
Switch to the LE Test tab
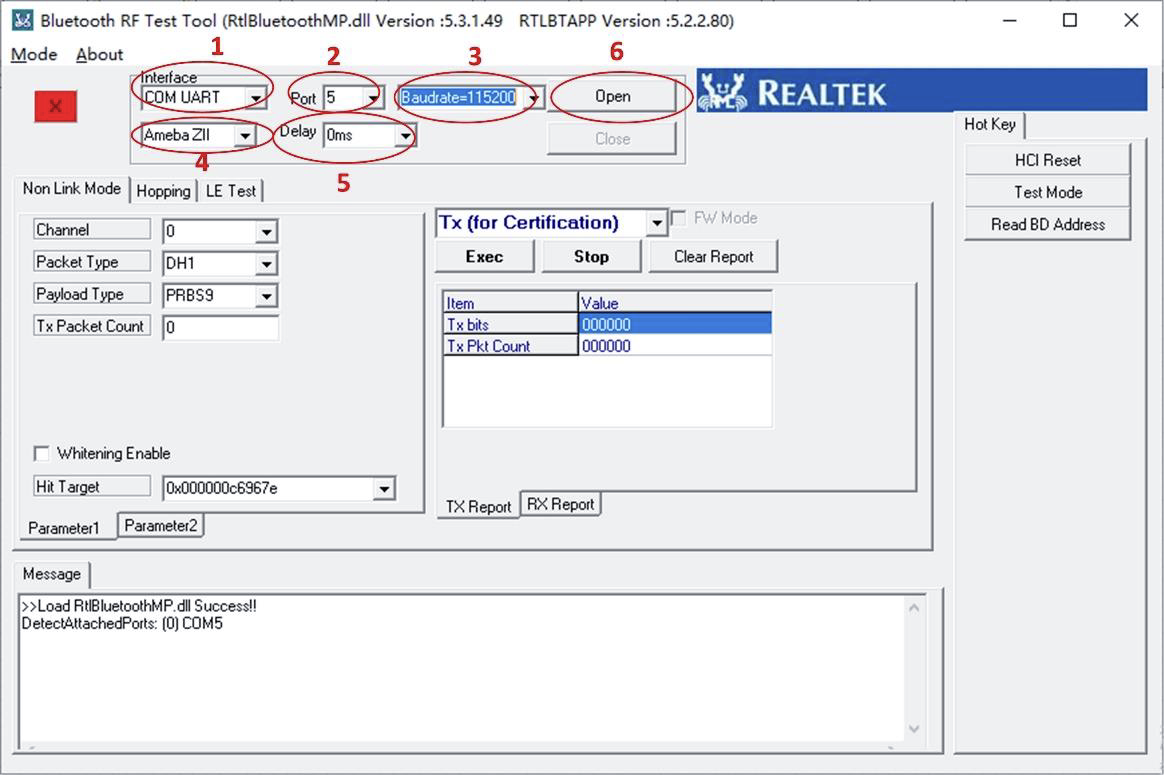(231, 192)
